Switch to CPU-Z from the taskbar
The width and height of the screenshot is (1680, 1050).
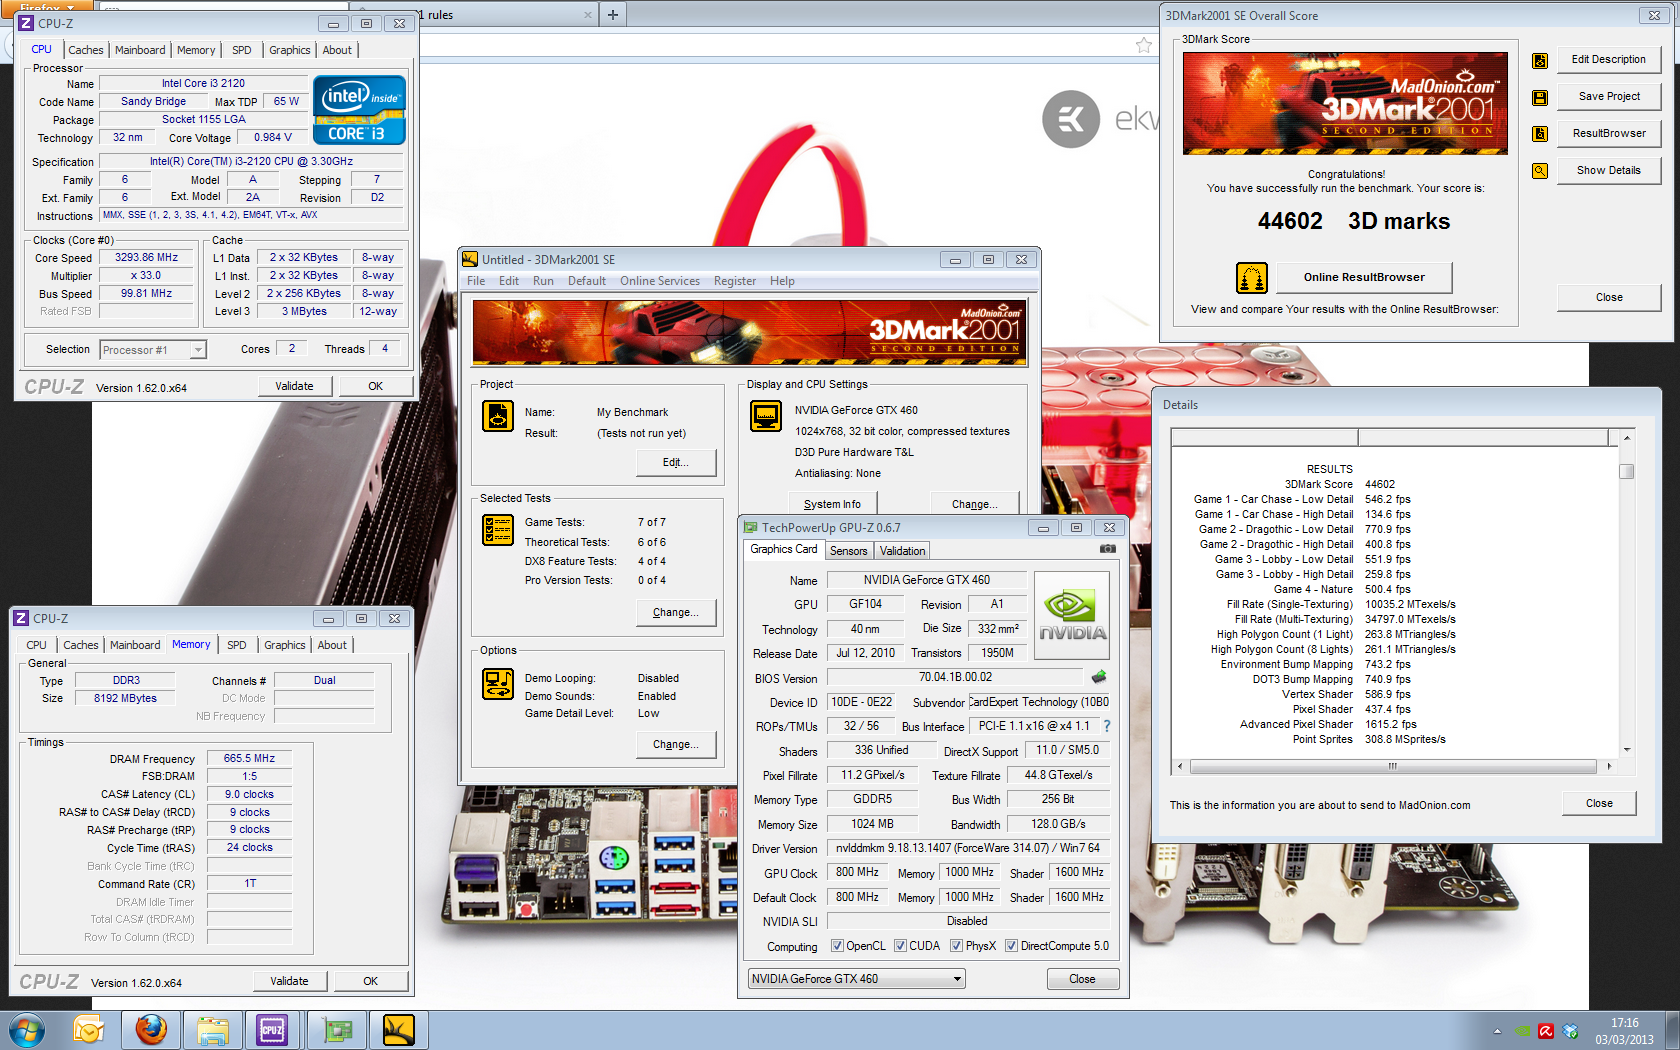pyautogui.click(x=273, y=1030)
